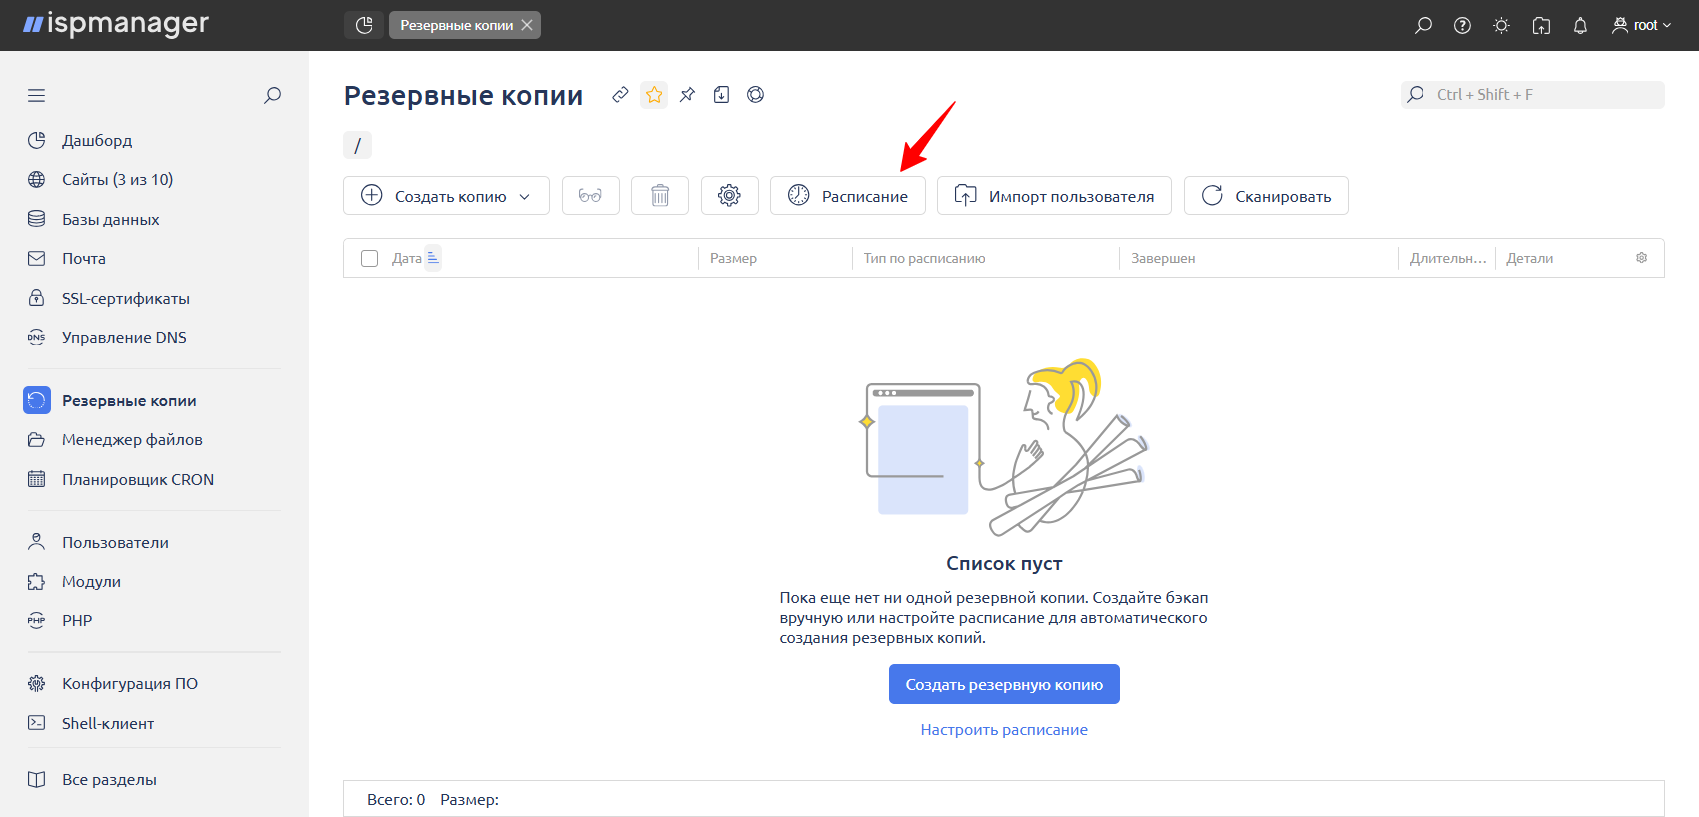1699x817 pixels.
Task: Click the trash delete icon in toolbar
Action: tap(659, 196)
